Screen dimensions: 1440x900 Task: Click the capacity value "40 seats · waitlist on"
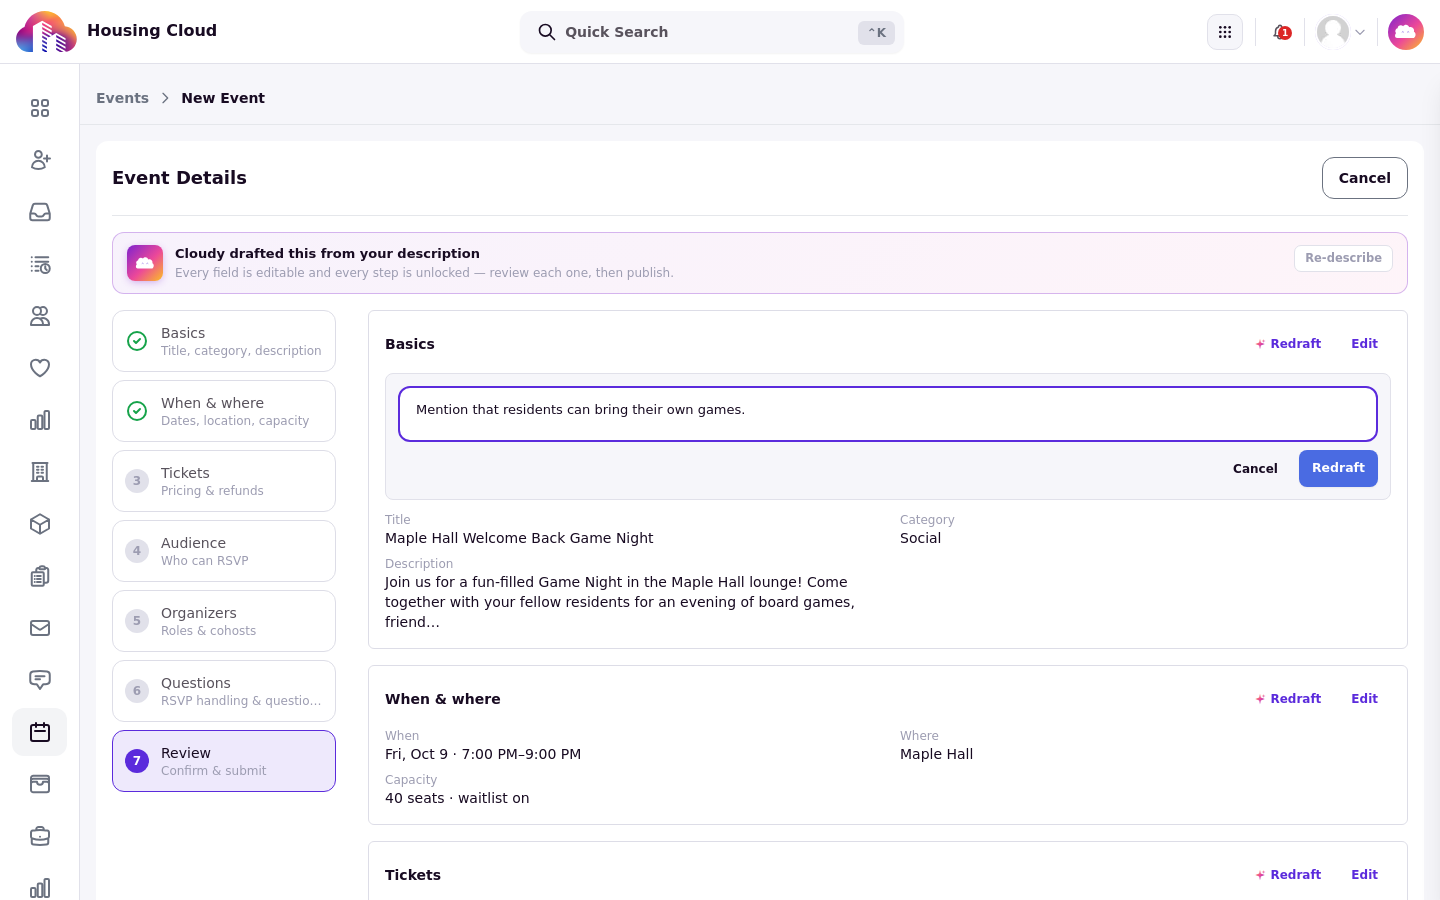coord(457,798)
